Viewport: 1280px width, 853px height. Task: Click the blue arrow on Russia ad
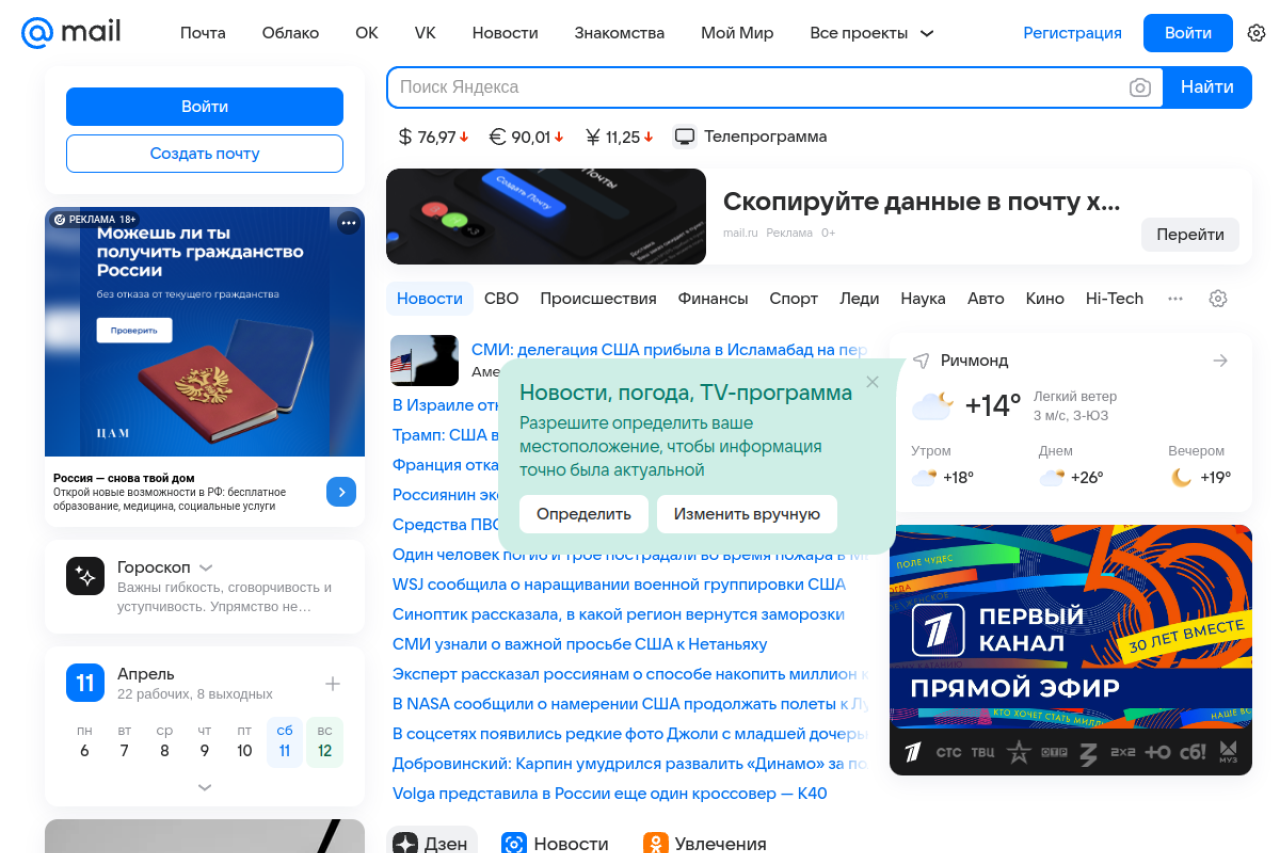(x=341, y=491)
